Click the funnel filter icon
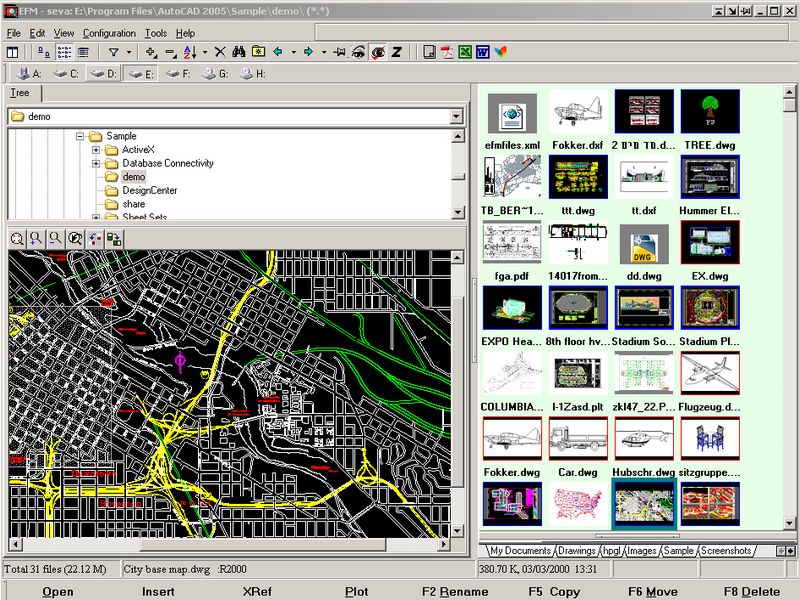800x600 pixels. (x=114, y=52)
